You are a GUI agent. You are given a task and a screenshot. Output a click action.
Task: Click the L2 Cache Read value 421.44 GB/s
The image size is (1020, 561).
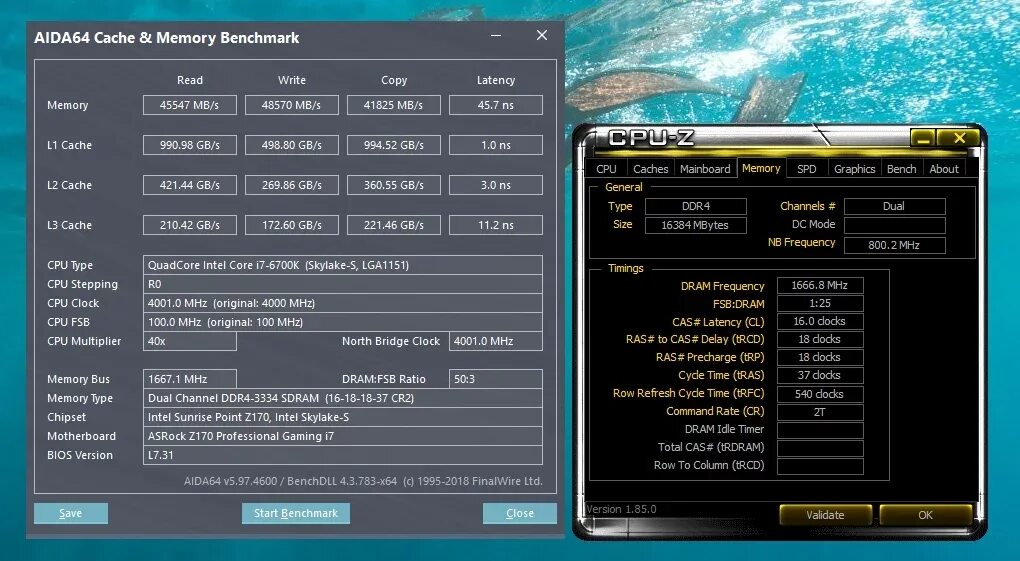190,185
